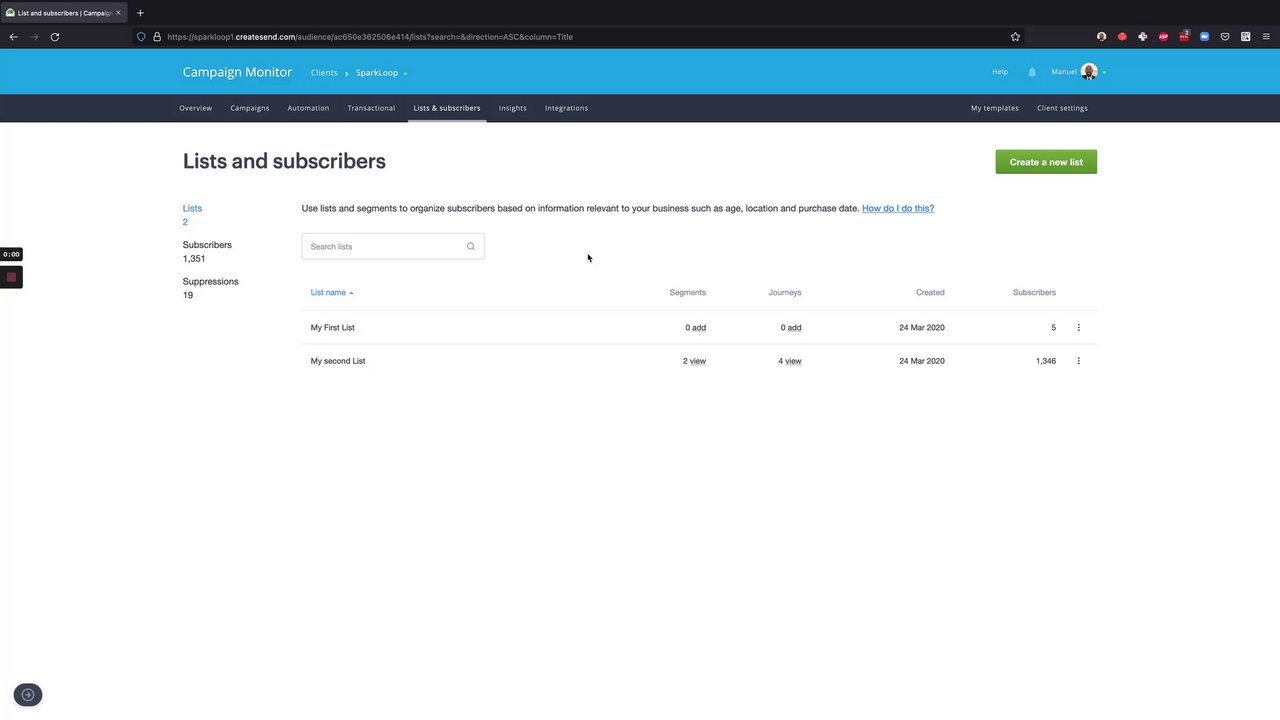Select Lists in the sidebar

coord(192,209)
